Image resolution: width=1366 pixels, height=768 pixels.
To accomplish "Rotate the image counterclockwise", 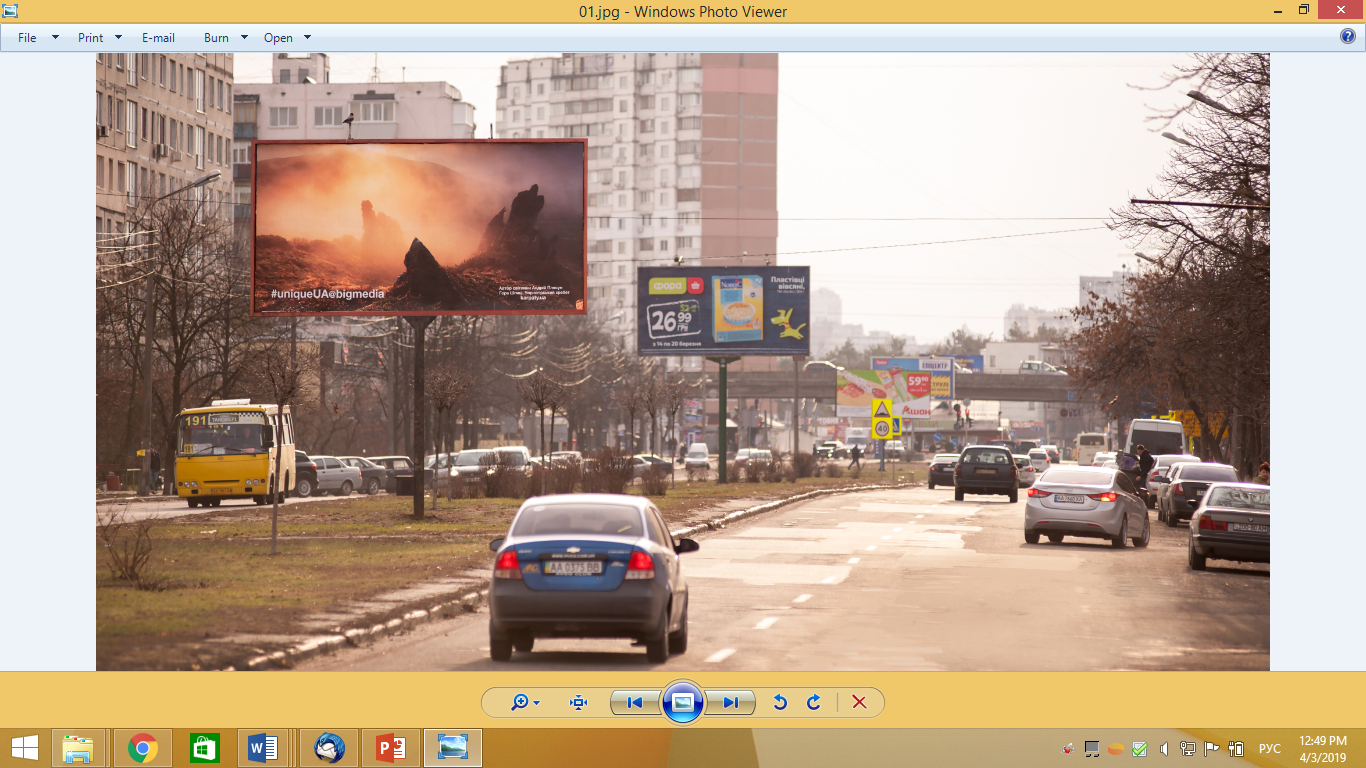I will tap(780, 702).
